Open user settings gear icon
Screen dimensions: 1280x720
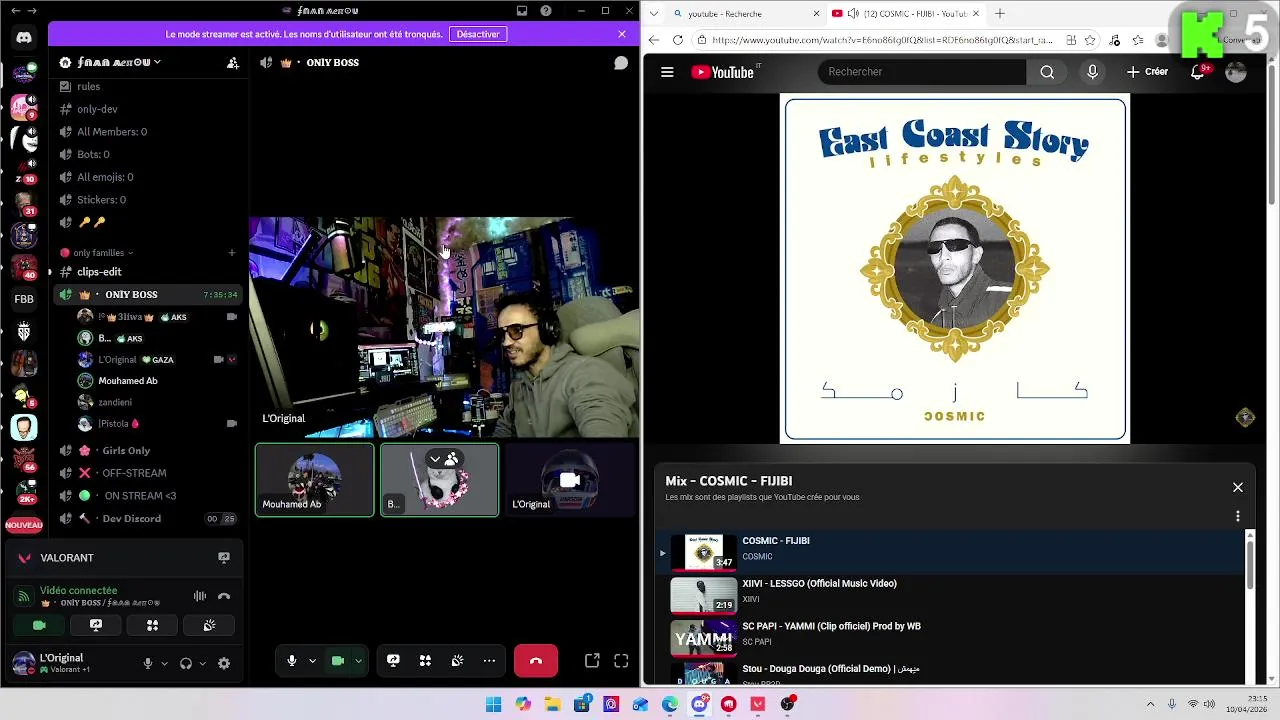pyautogui.click(x=224, y=663)
